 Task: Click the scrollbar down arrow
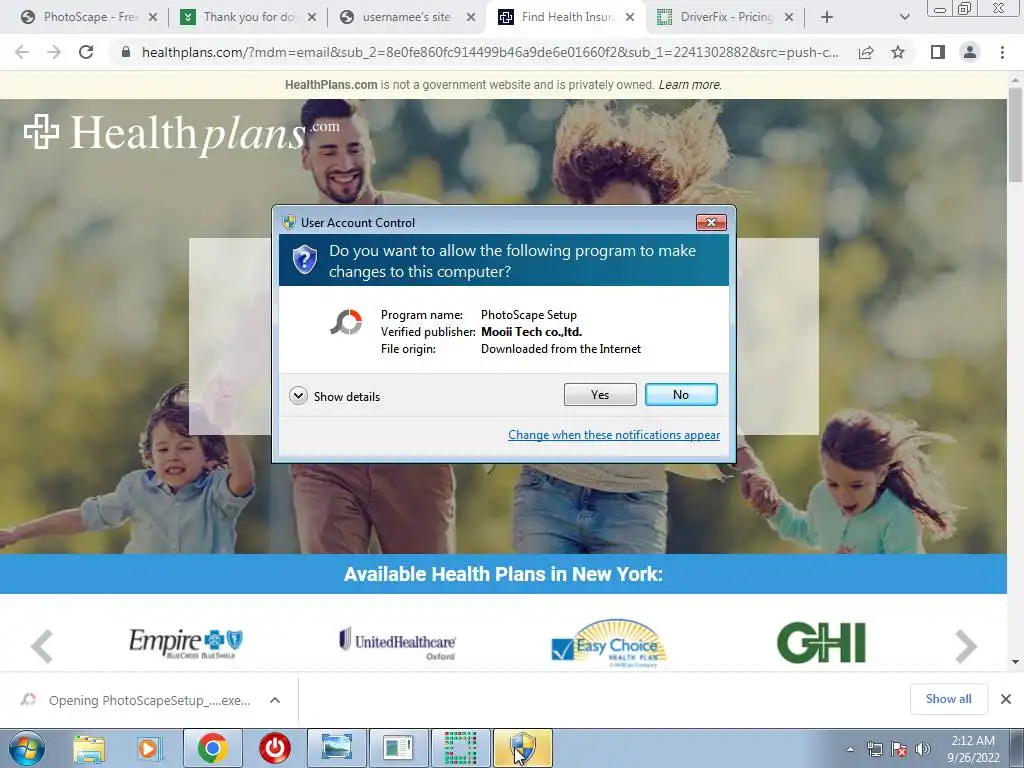coord(1015,662)
